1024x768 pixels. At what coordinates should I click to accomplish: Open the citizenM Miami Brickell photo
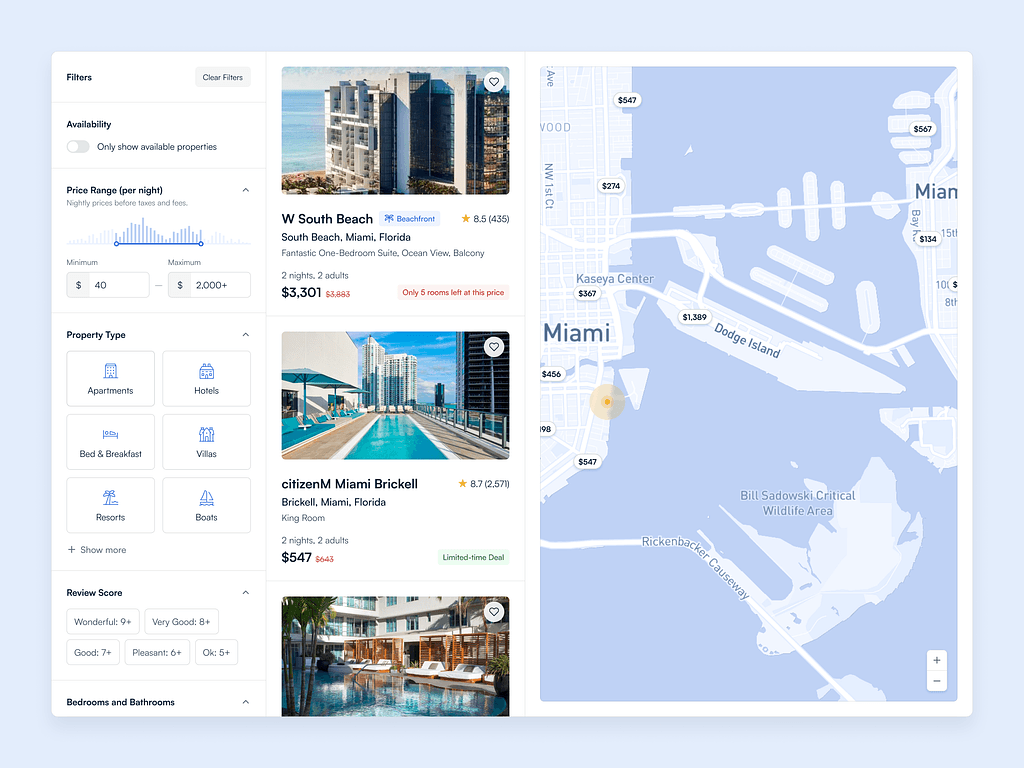[x=395, y=395]
